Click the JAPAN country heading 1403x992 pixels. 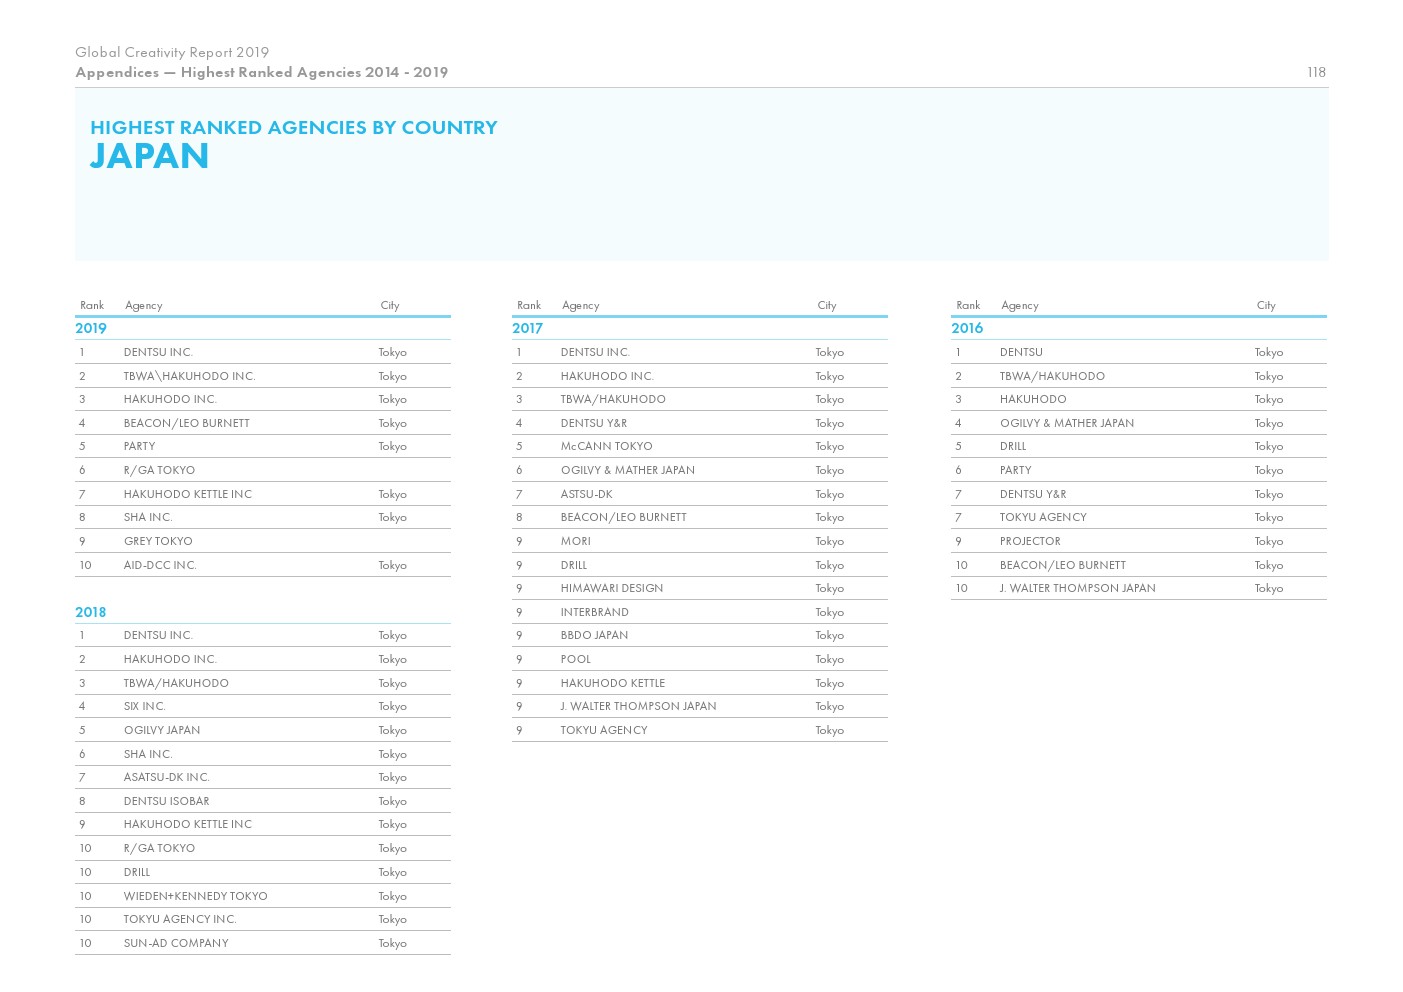tap(149, 157)
